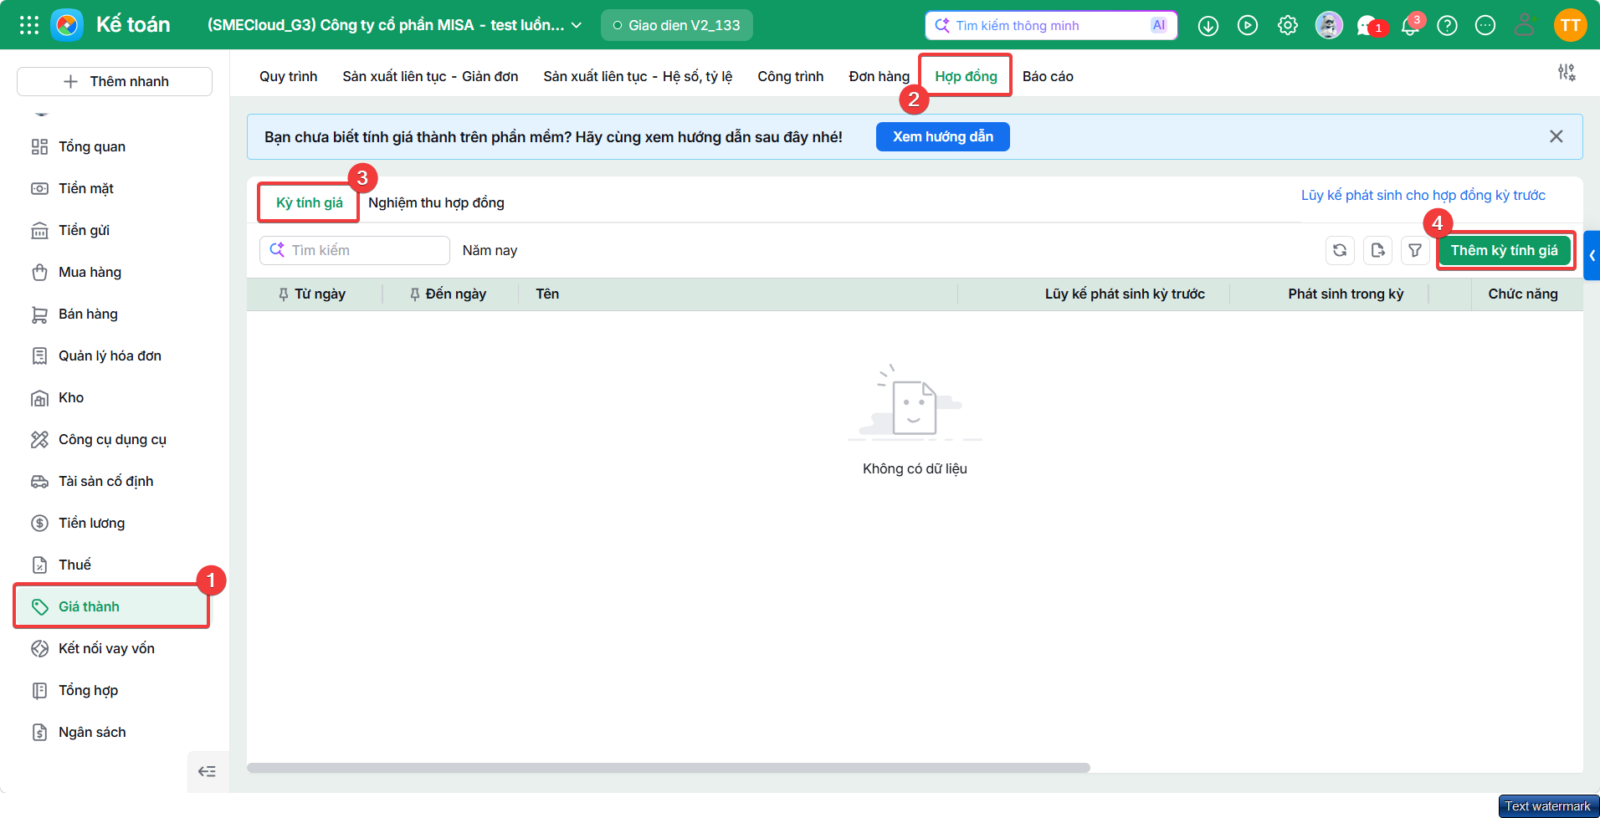This screenshot has width=1600, height=818.
Task: Click the Tìm kiếm search field
Action: tap(355, 250)
